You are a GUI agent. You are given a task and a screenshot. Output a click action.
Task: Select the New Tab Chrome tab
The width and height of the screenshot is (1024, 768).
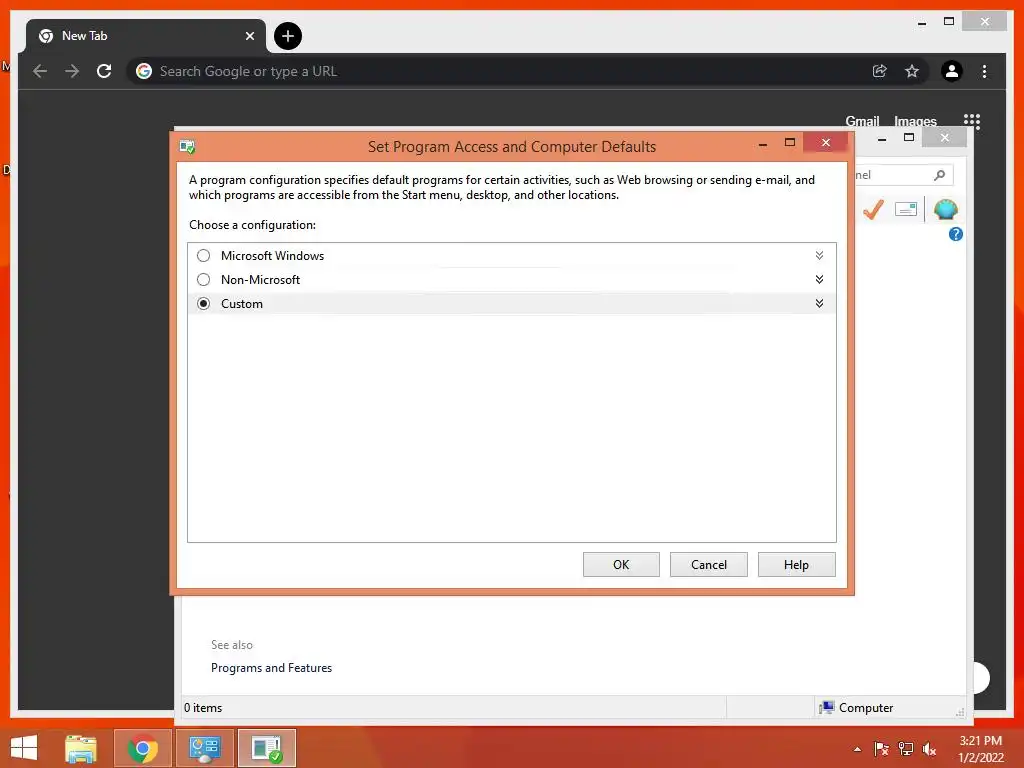tap(146, 36)
